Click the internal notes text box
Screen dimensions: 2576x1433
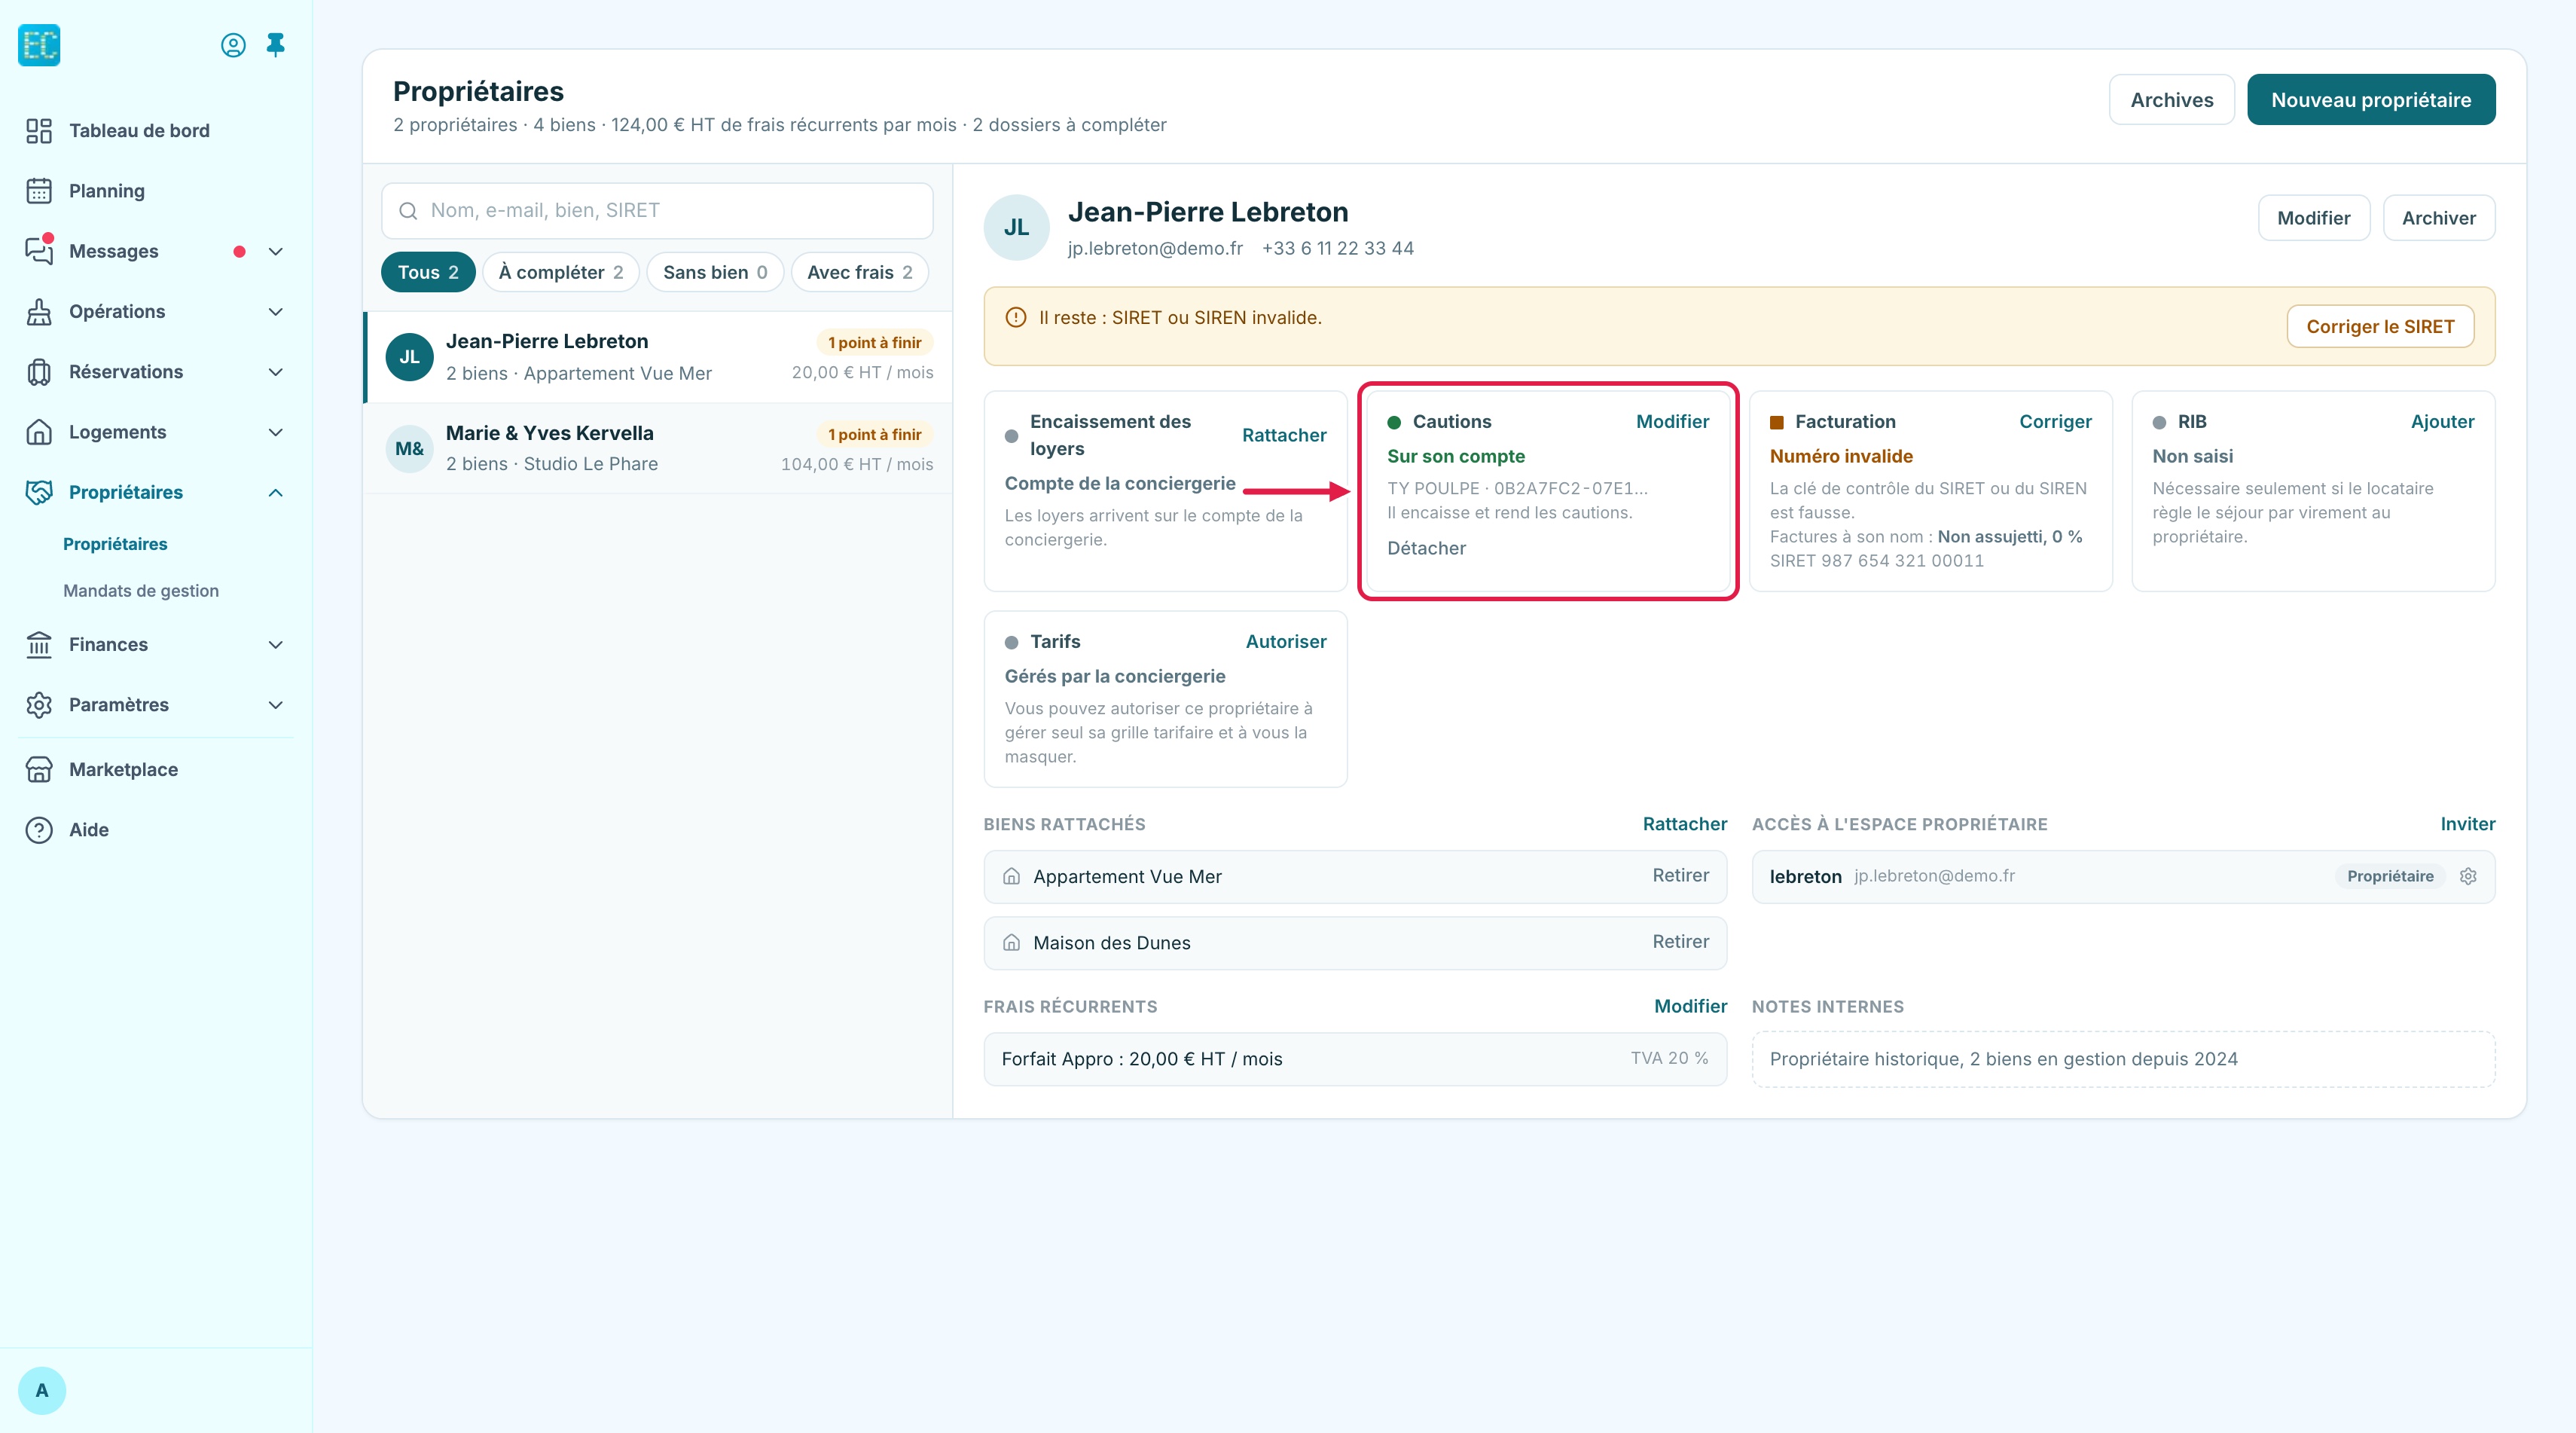pyautogui.click(x=2123, y=1059)
